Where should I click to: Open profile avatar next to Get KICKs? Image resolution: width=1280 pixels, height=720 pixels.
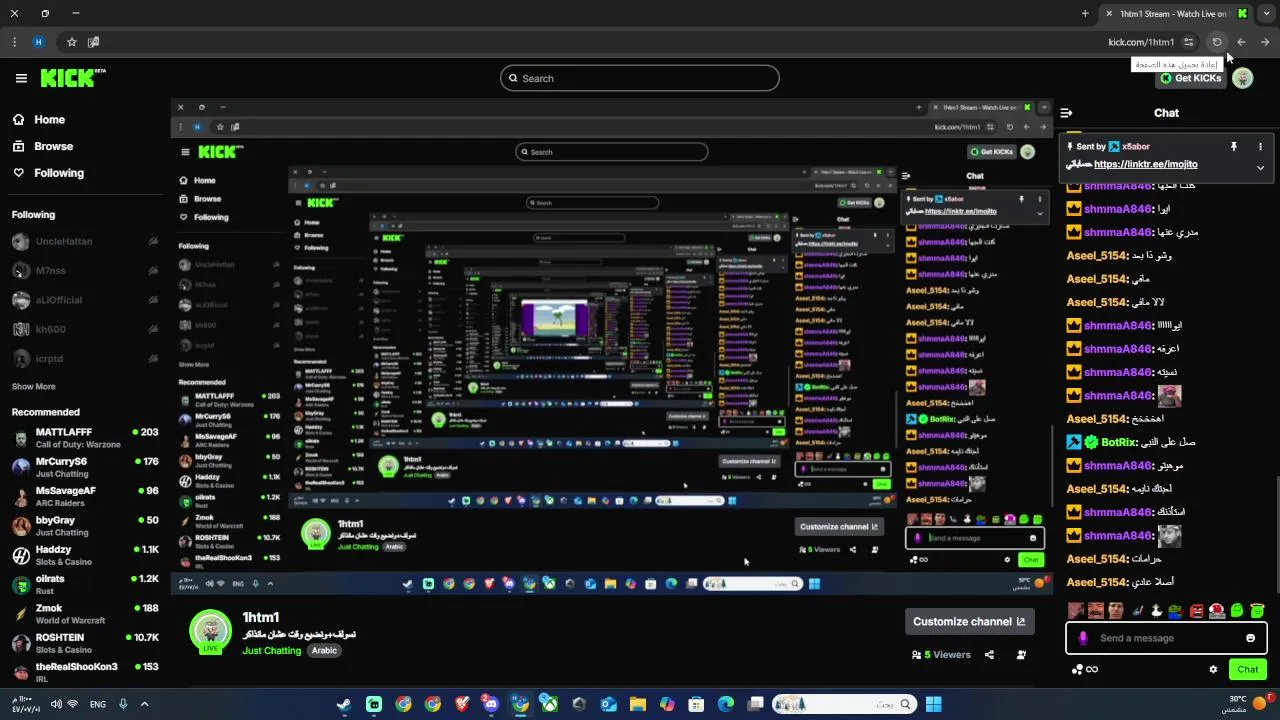[x=1242, y=78]
